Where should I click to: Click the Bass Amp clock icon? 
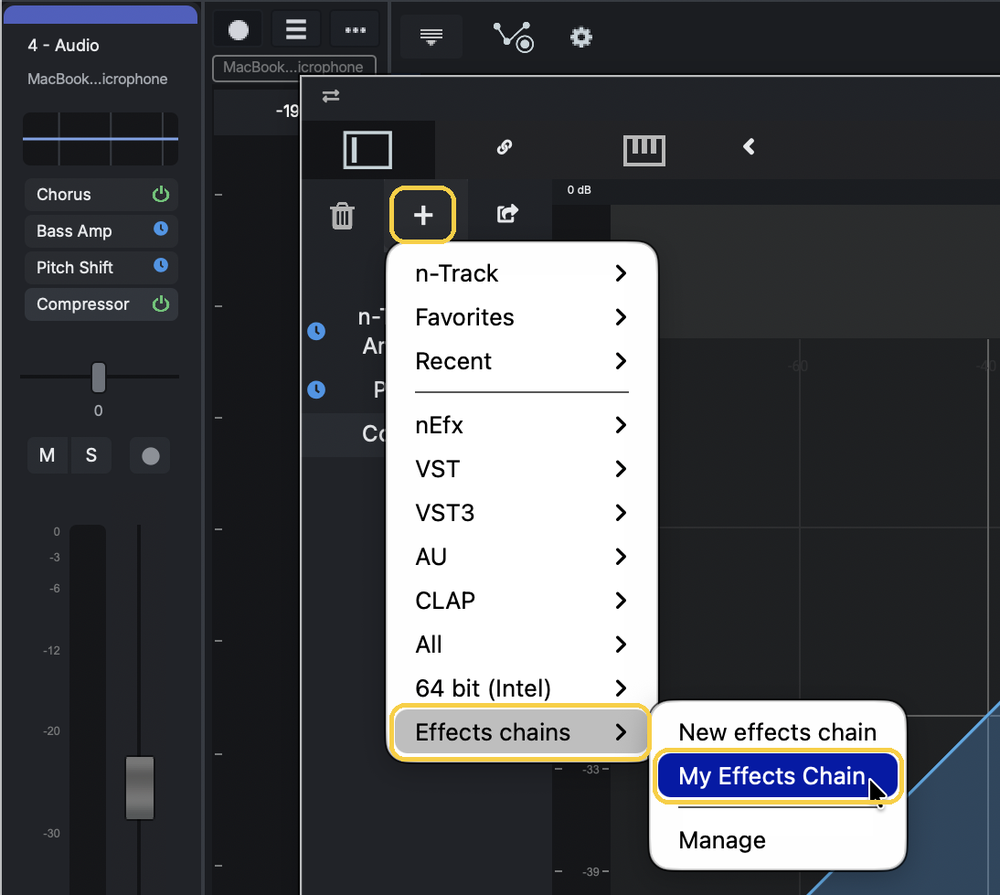[x=161, y=228]
